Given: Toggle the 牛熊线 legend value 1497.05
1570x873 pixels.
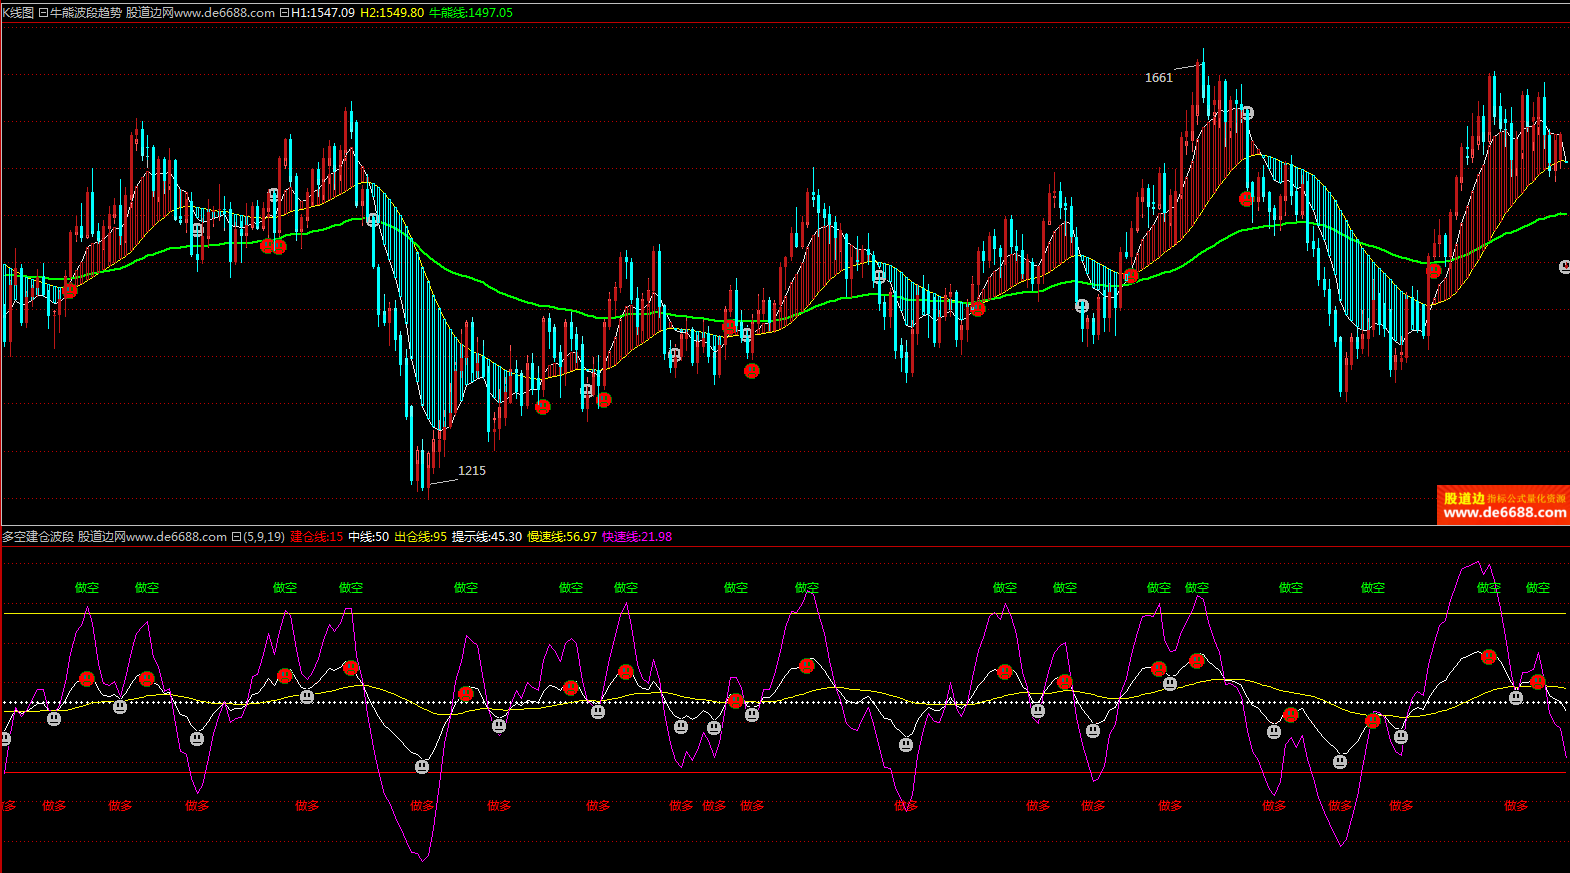Looking at the screenshot, I should click(x=470, y=13).
